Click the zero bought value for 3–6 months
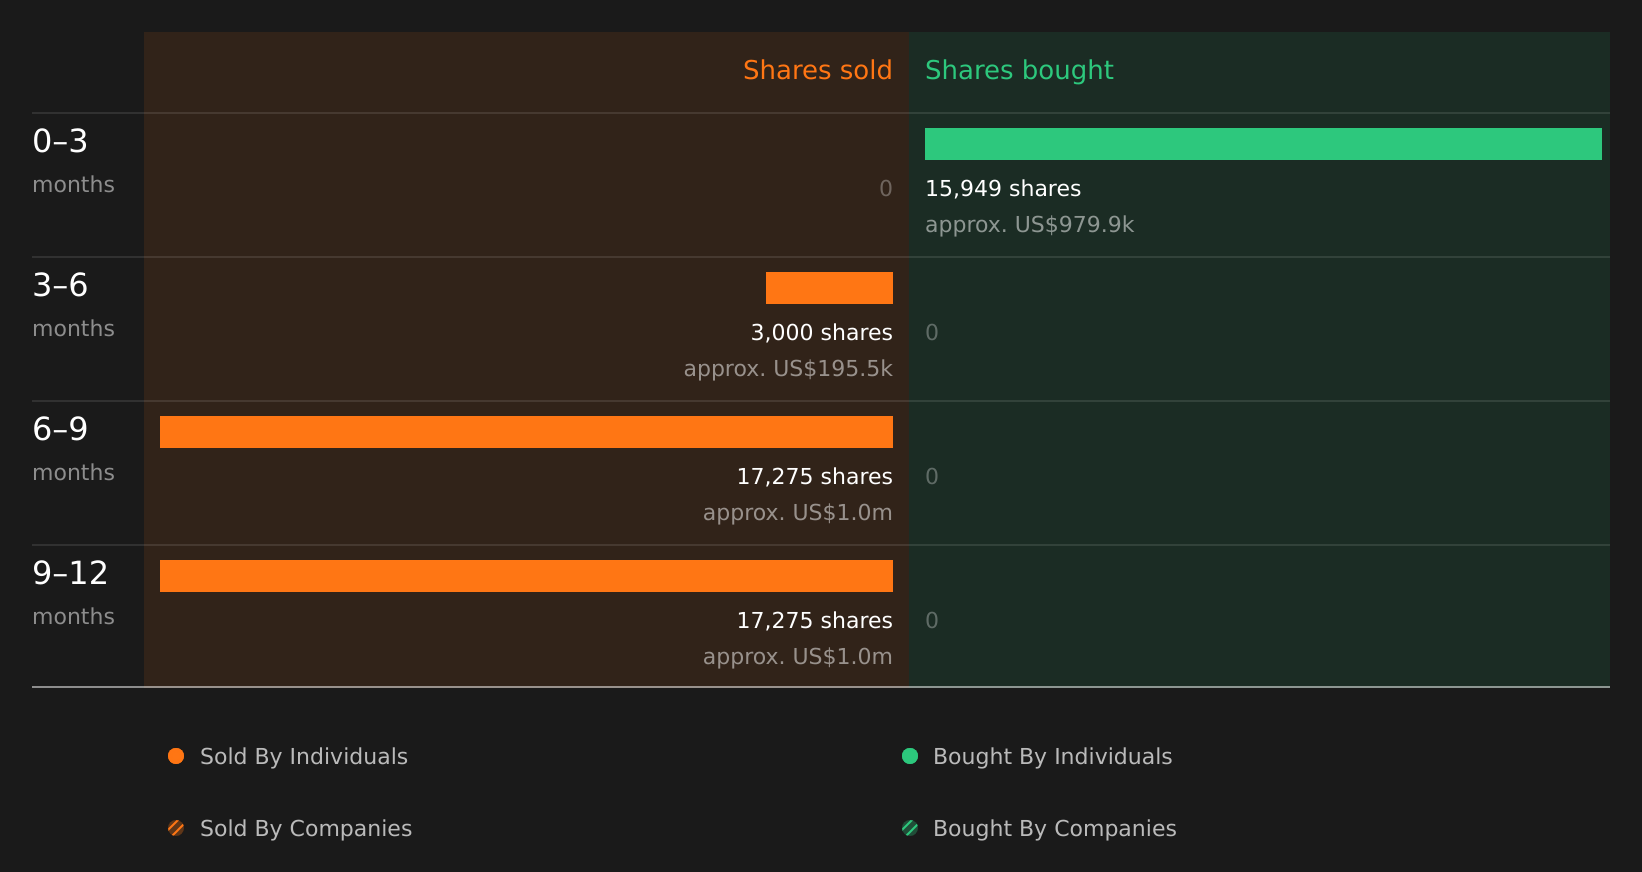The height and width of the screenshot is (872, 1642). [x=932, y=333]
